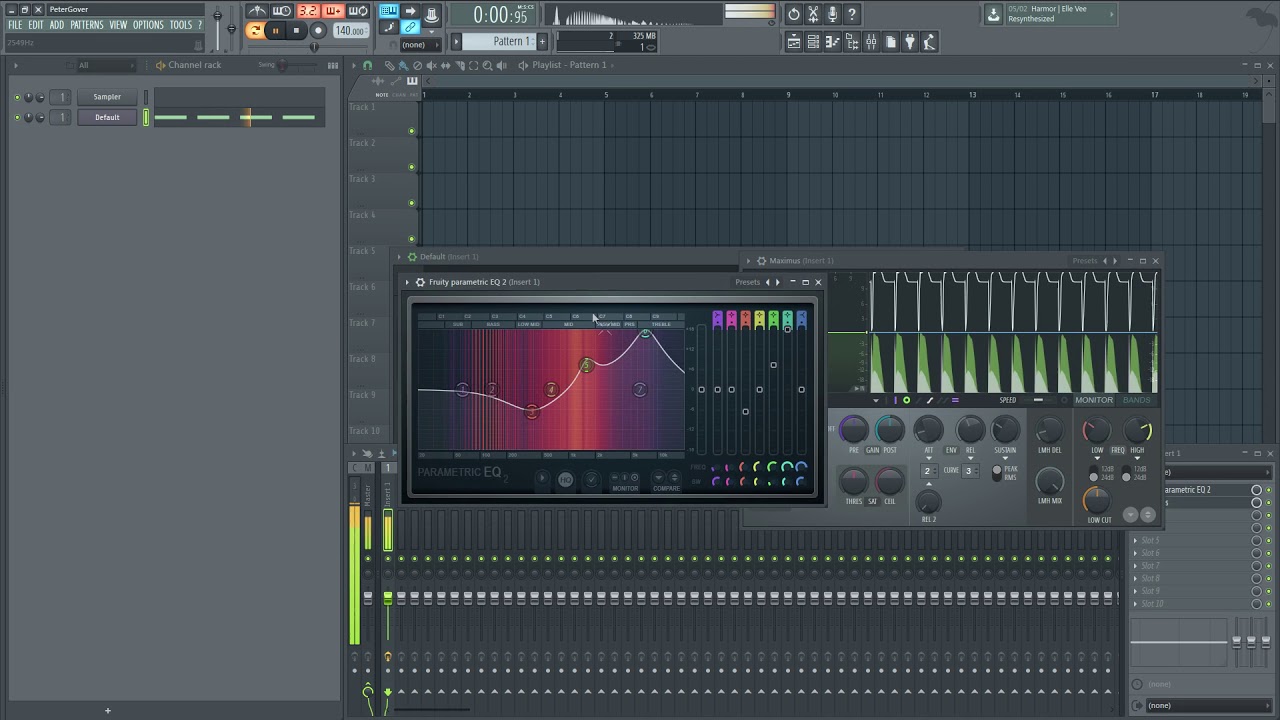Open the plugin picker plug icon
The image size is (1280, 720).
pos(910,42)
